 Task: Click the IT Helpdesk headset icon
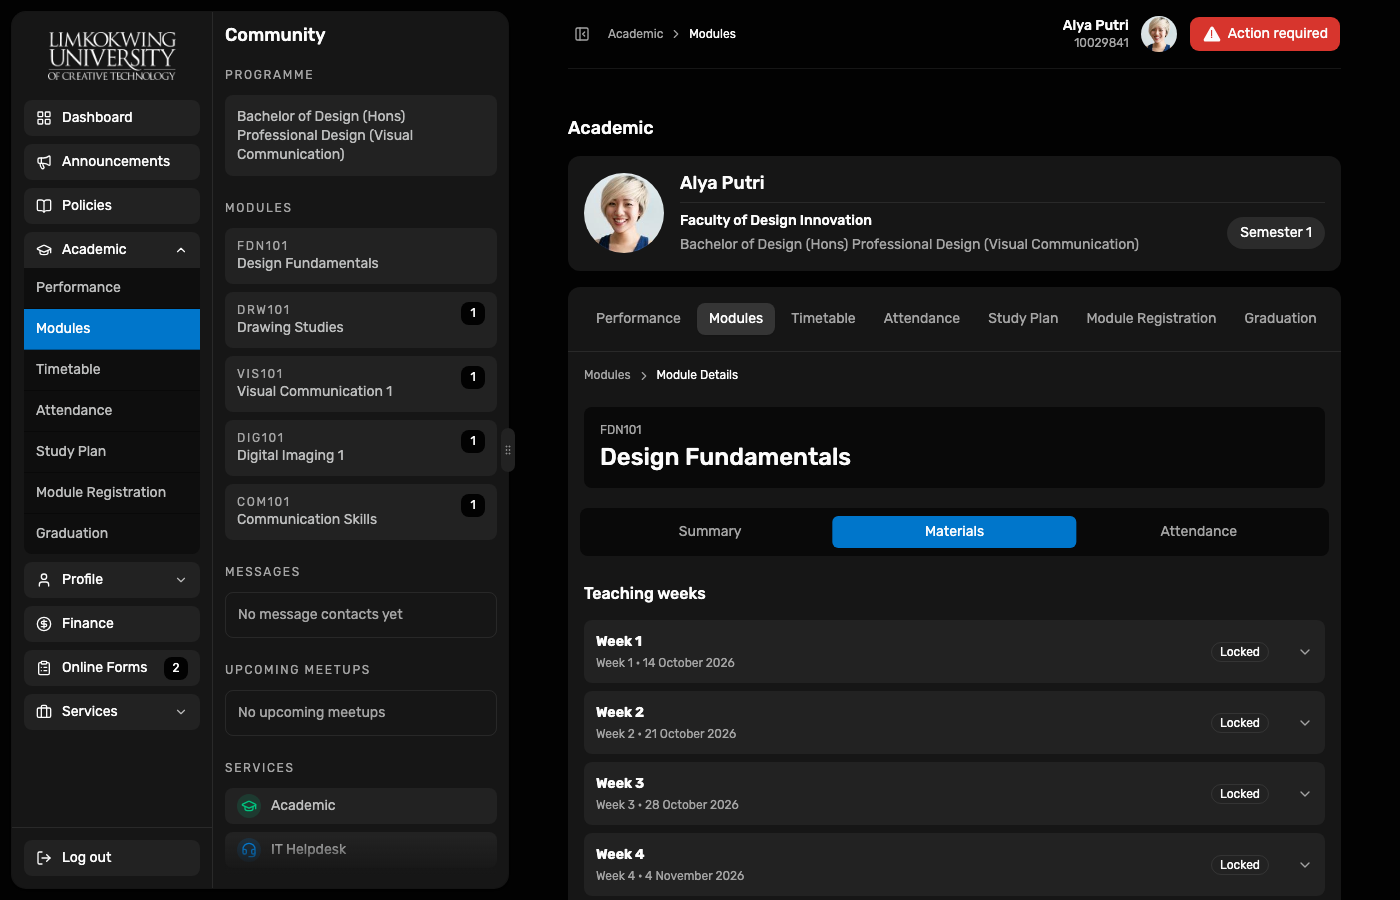[x=249, y=850]
